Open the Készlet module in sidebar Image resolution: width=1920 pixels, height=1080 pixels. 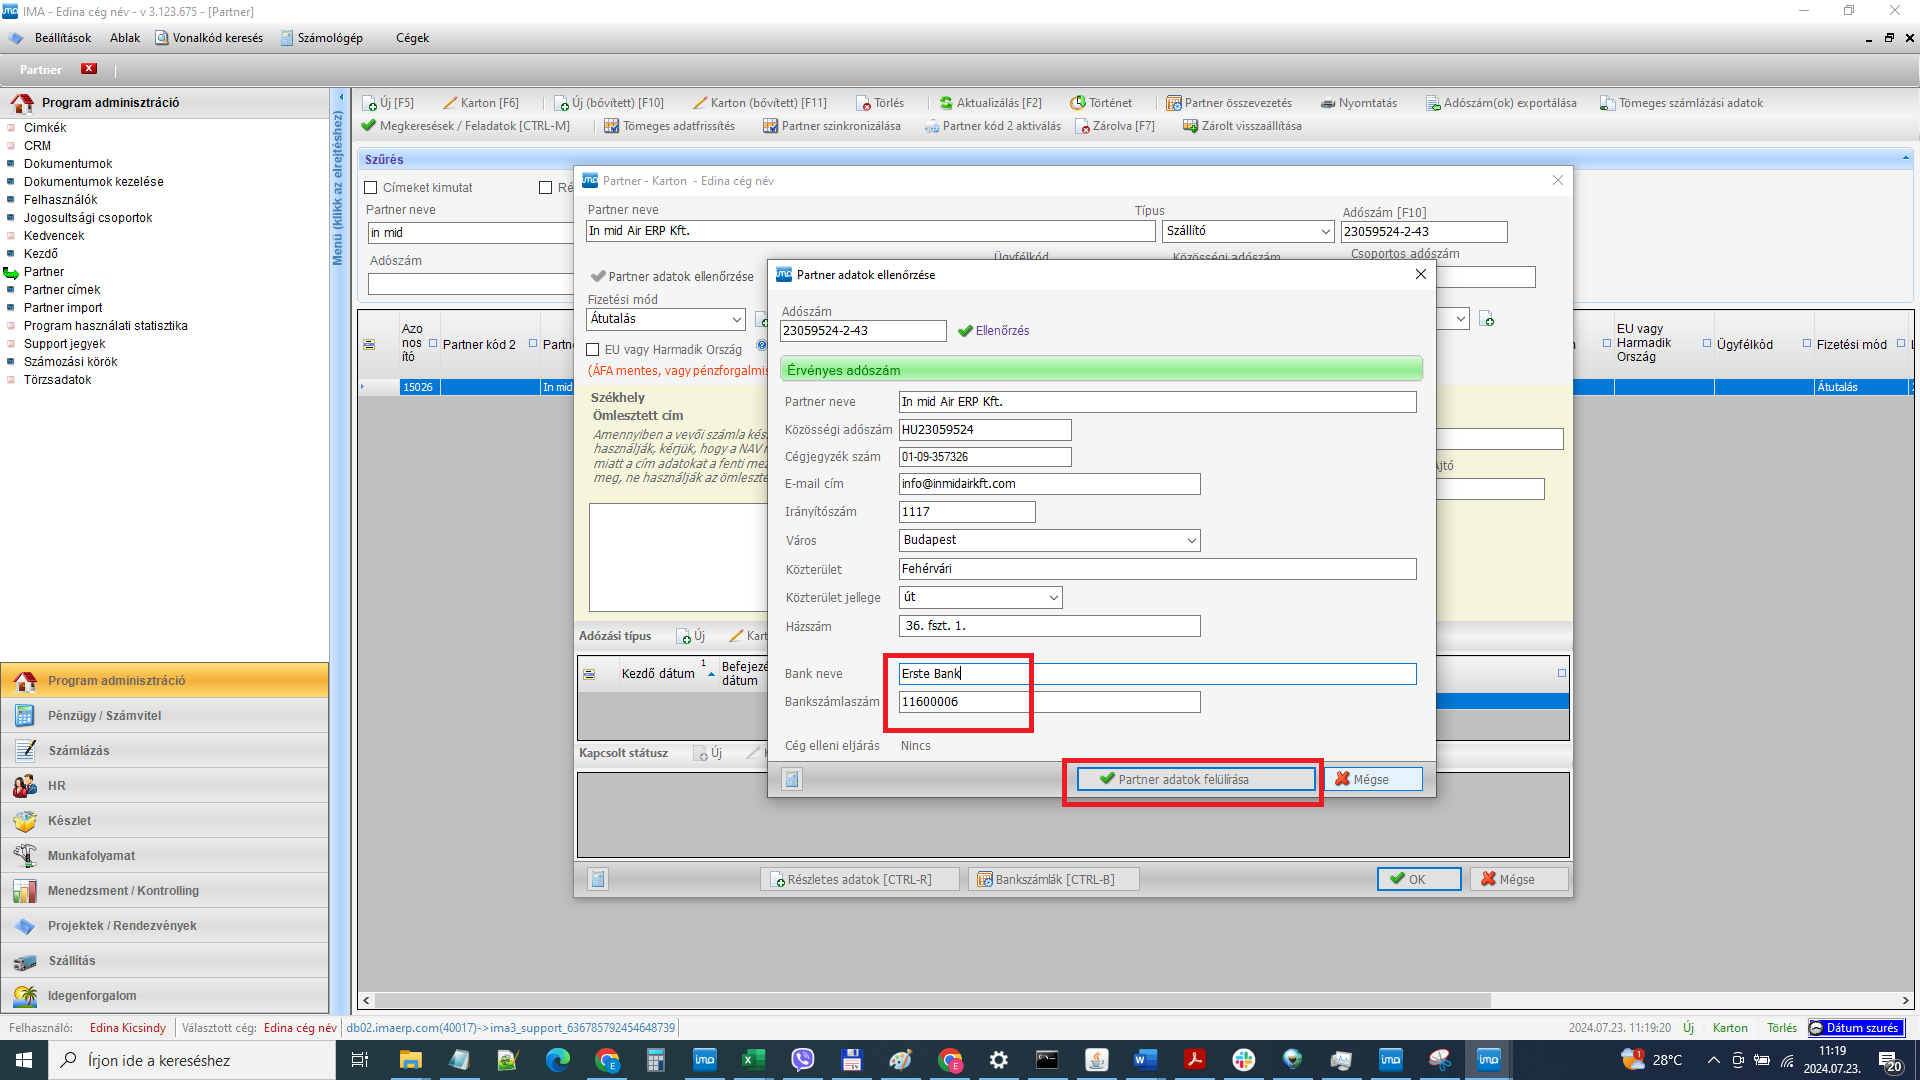tap(69, 820)
